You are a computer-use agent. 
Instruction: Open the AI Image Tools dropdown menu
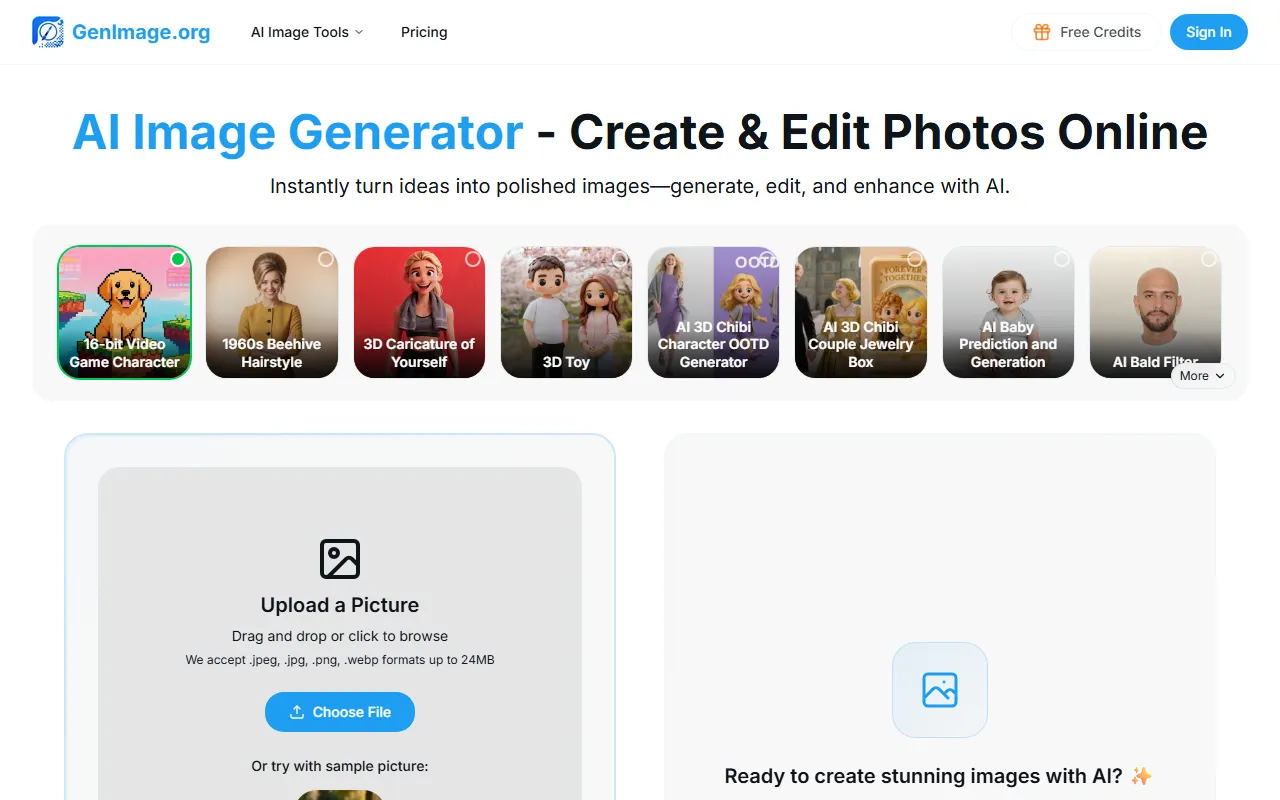click(307, 32)
